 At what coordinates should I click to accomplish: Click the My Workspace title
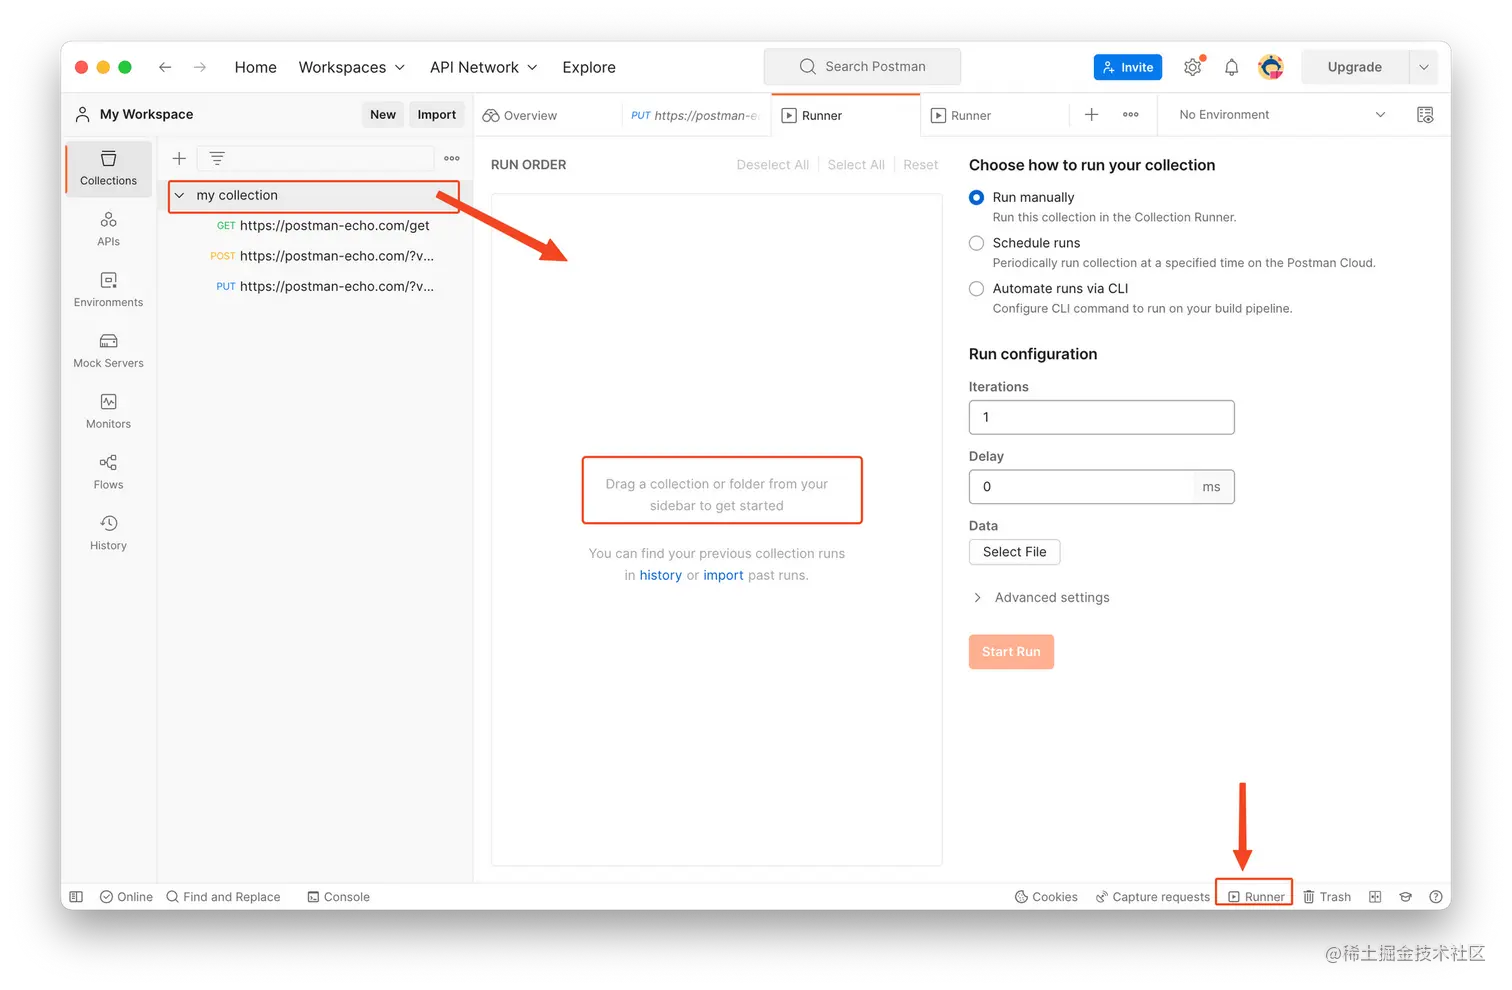pyautogui.click(x=146, y=115)
